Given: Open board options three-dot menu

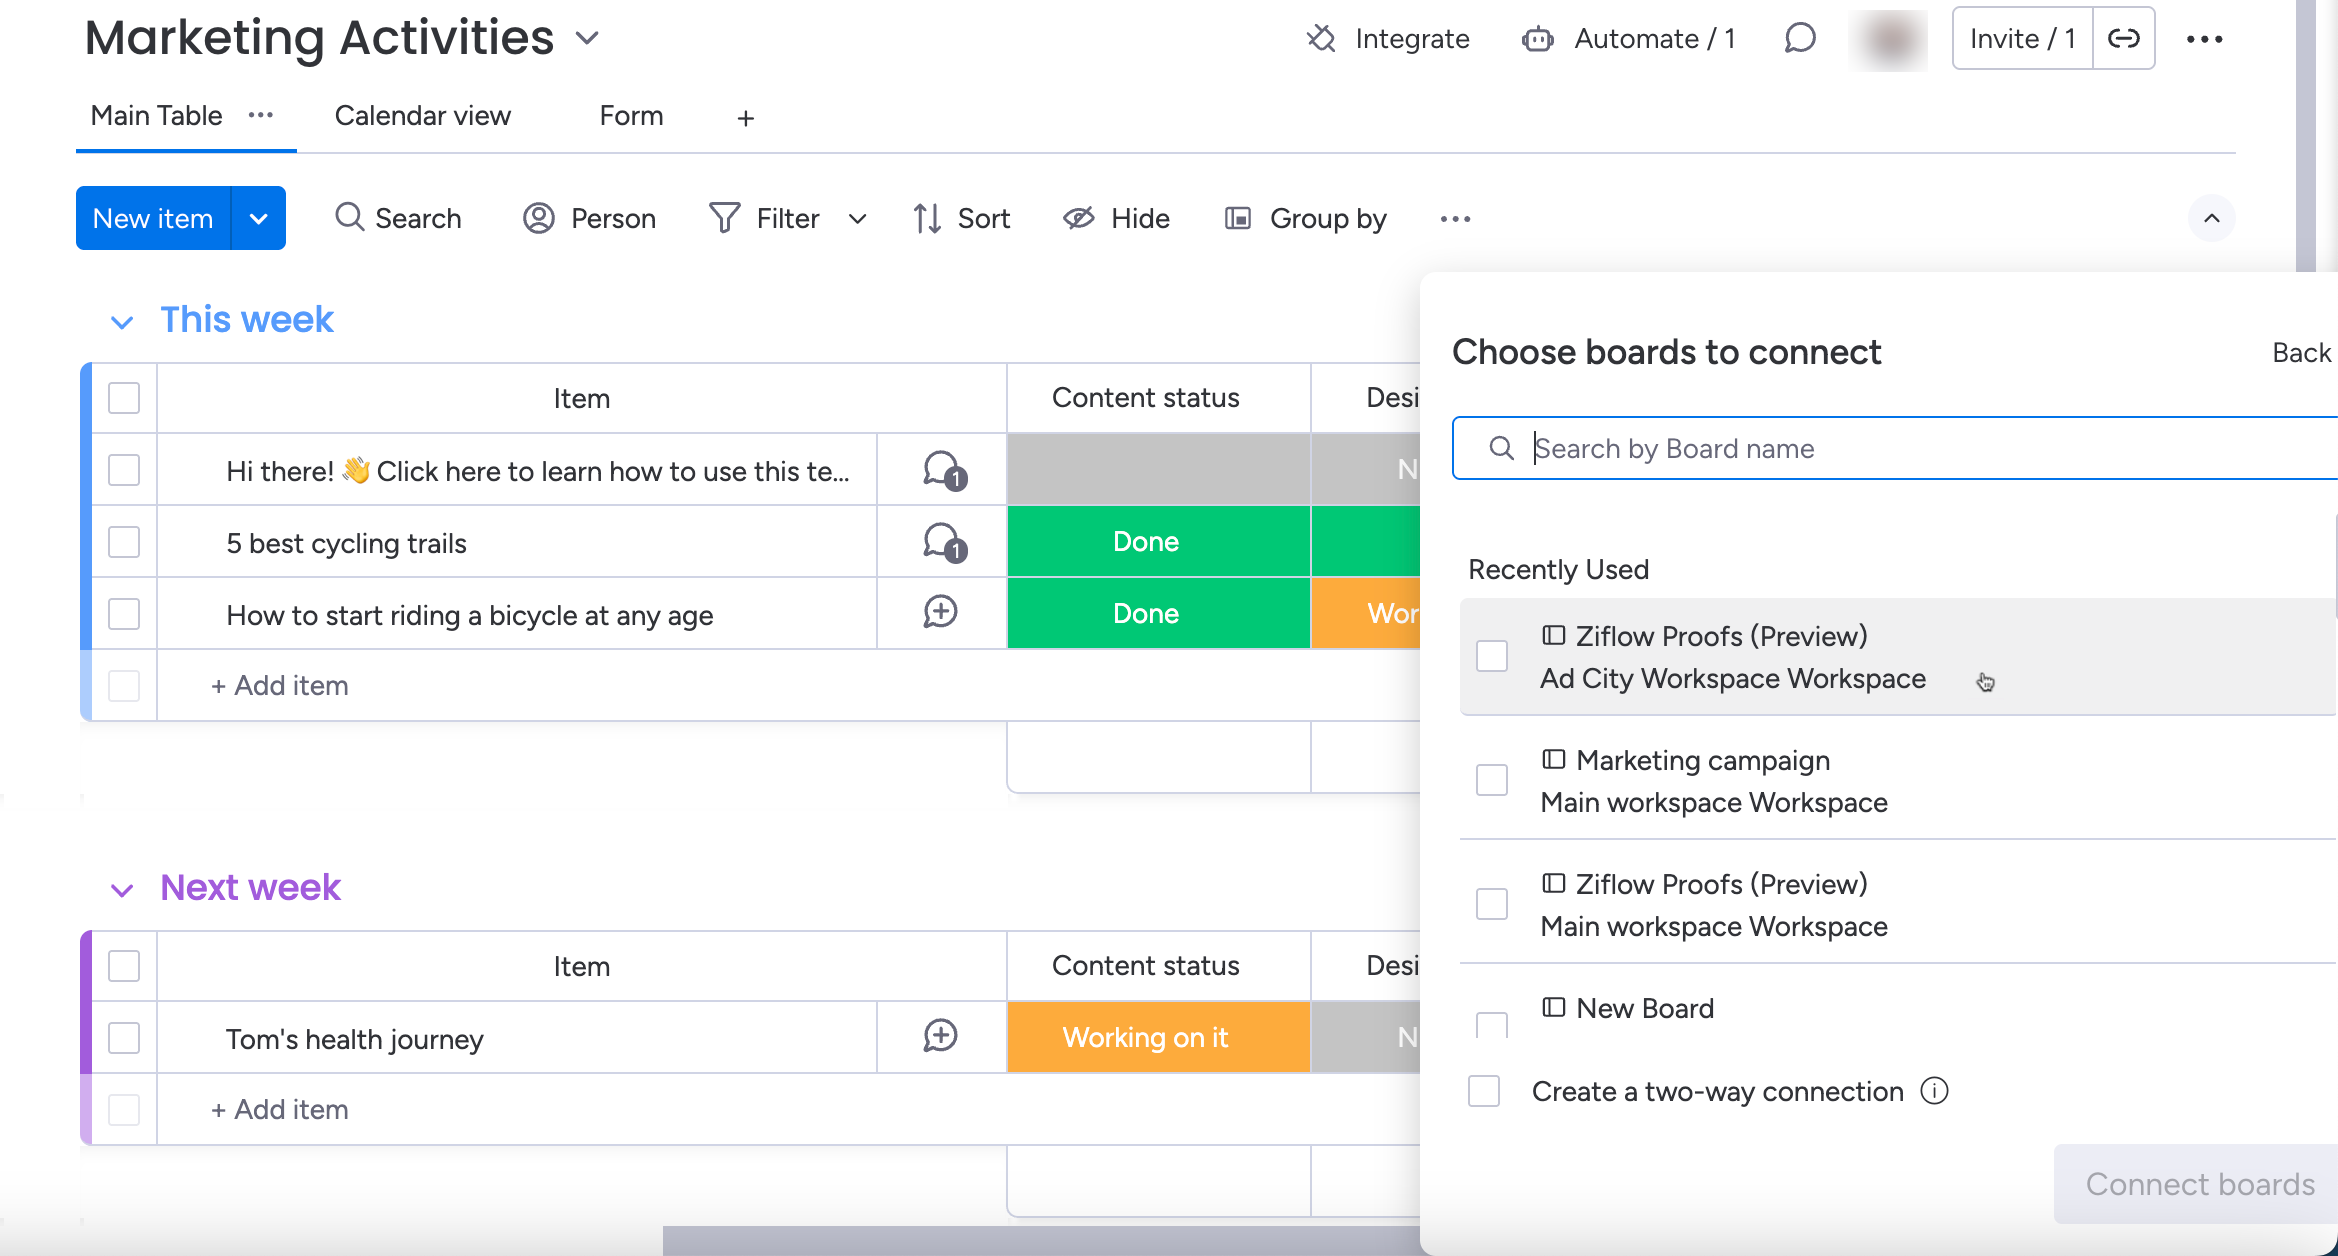Looking at the screenshot, I should tap(2204, 39).
